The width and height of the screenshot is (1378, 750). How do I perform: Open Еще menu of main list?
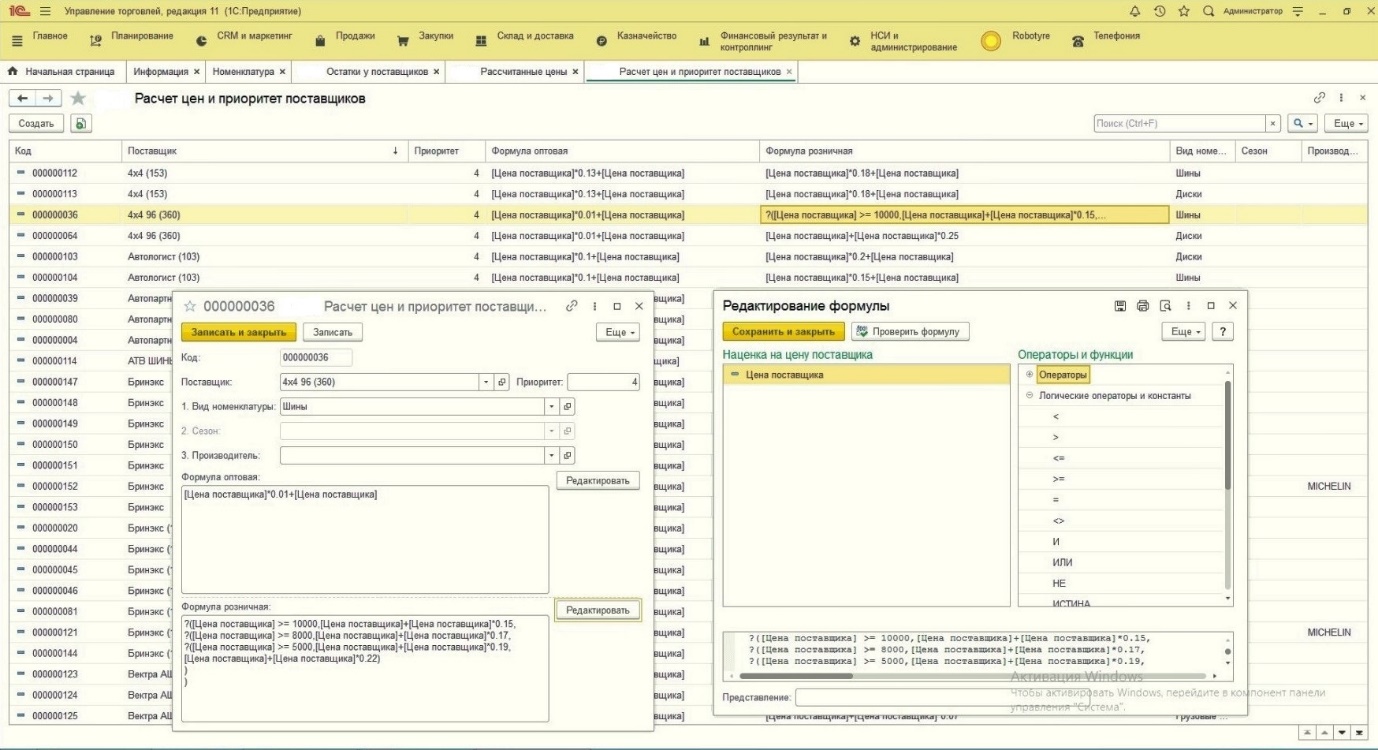click(x=1346, y=123)
